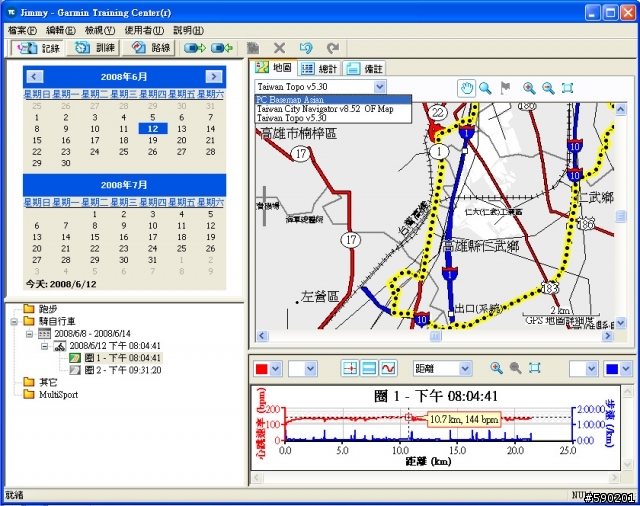Open the 訓練 (Workouts) toolbar button
The image size is (640, 506).
coord(94,48)
